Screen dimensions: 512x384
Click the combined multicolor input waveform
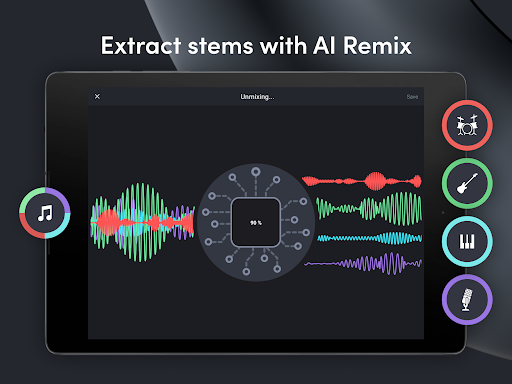[143, 222]
